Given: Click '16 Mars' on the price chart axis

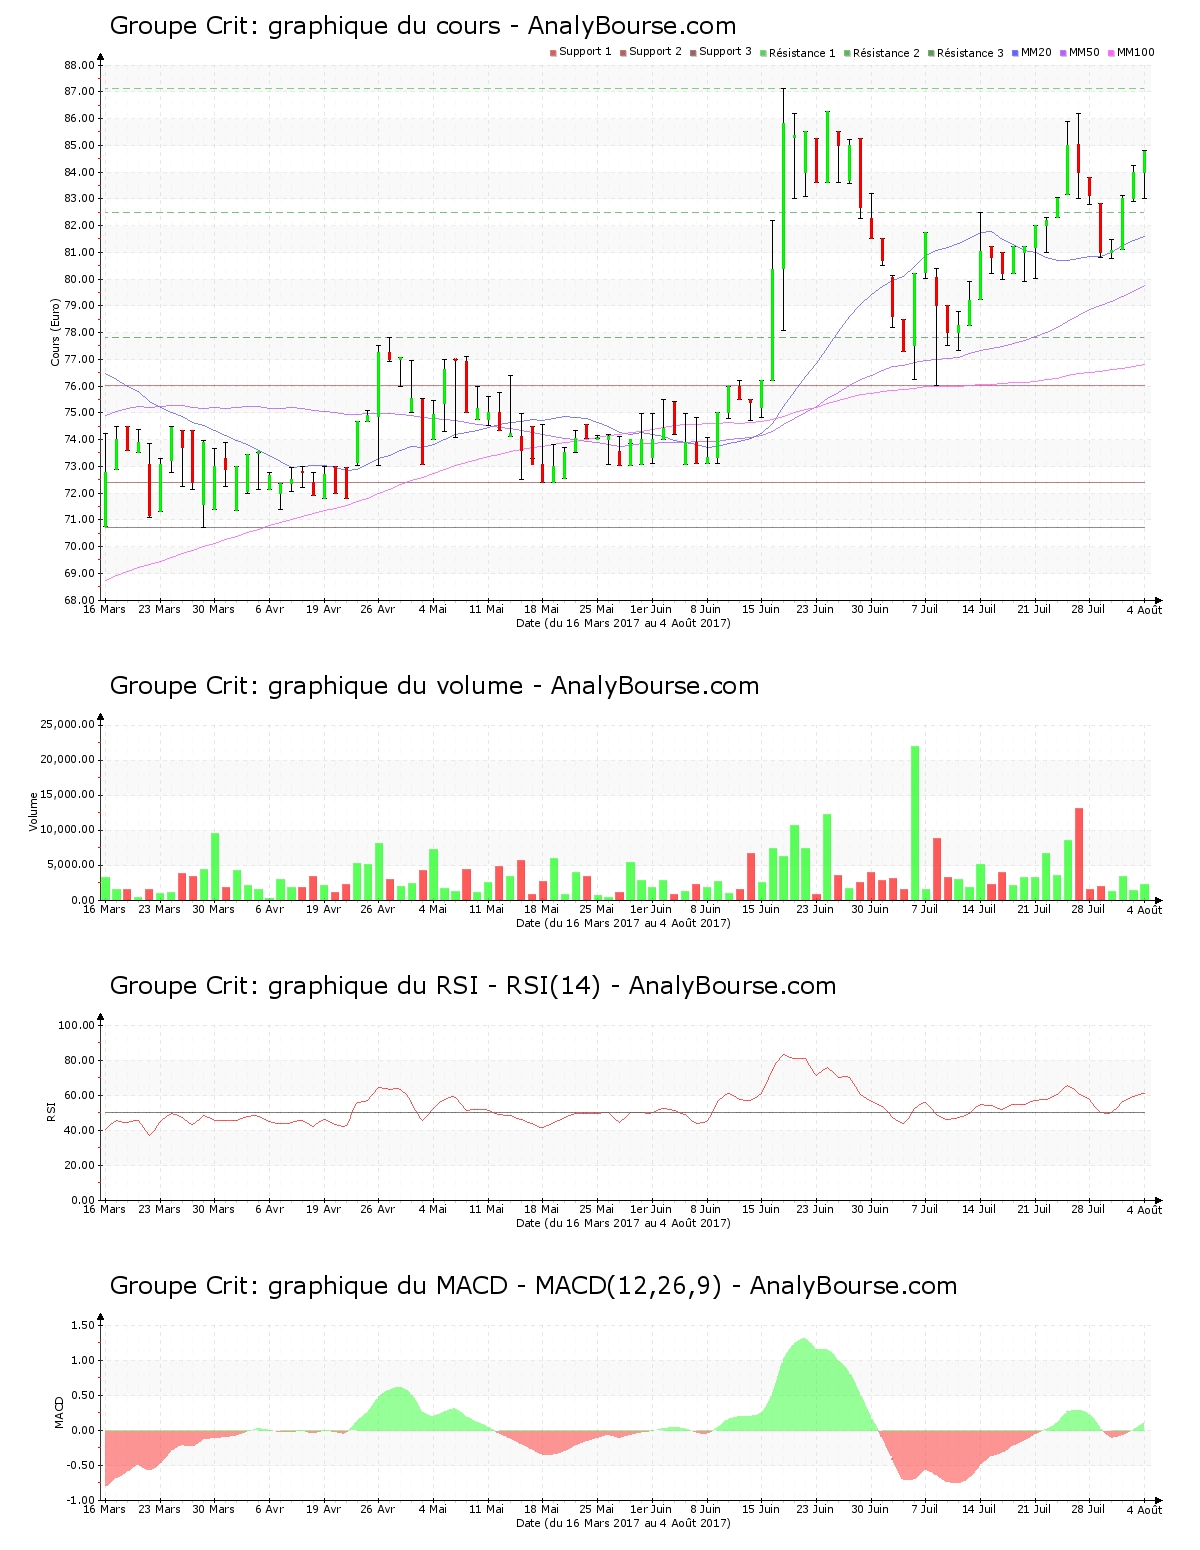Looking at the screenshot, I should [104, 609].
